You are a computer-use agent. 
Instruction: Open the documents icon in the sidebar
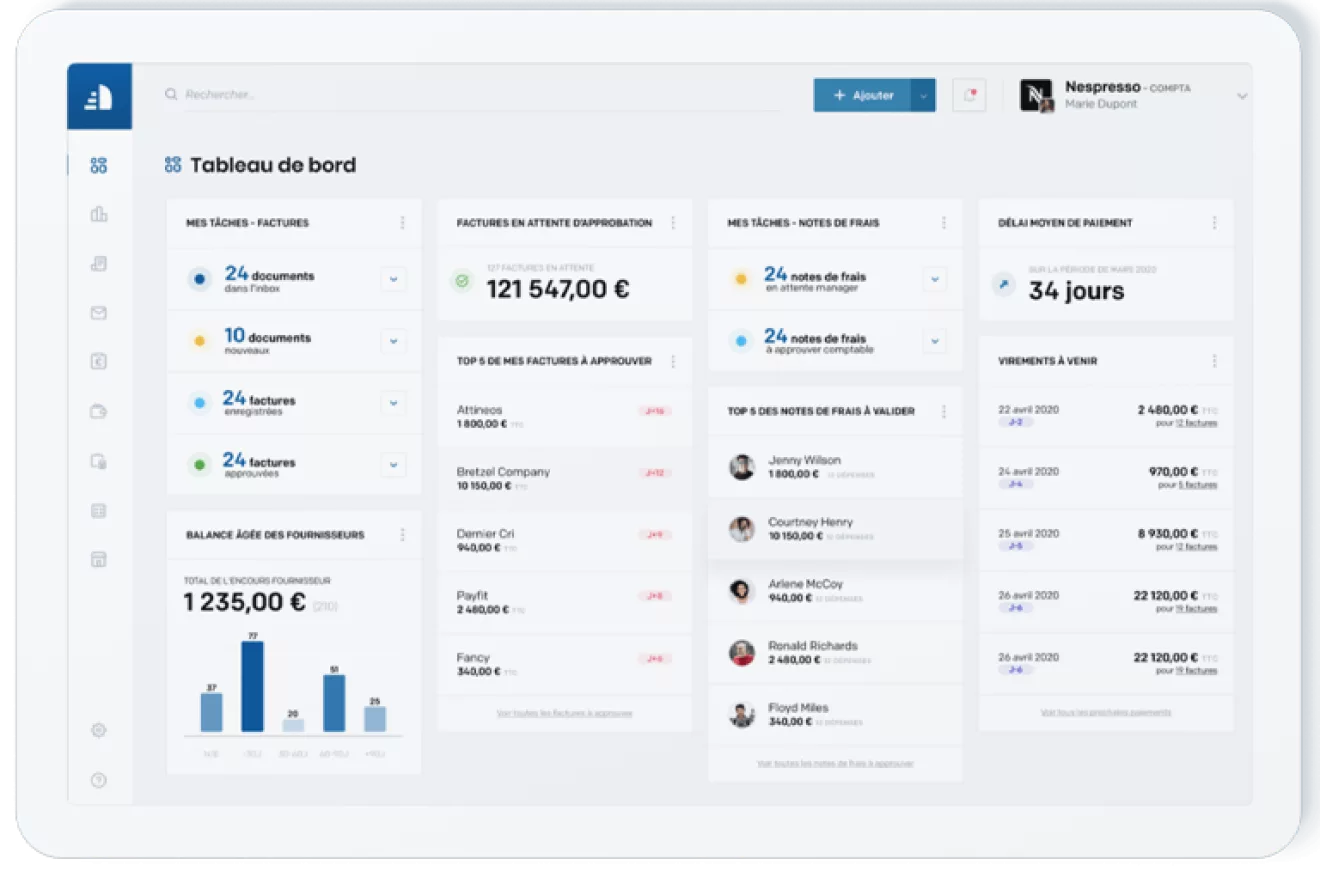98,264
